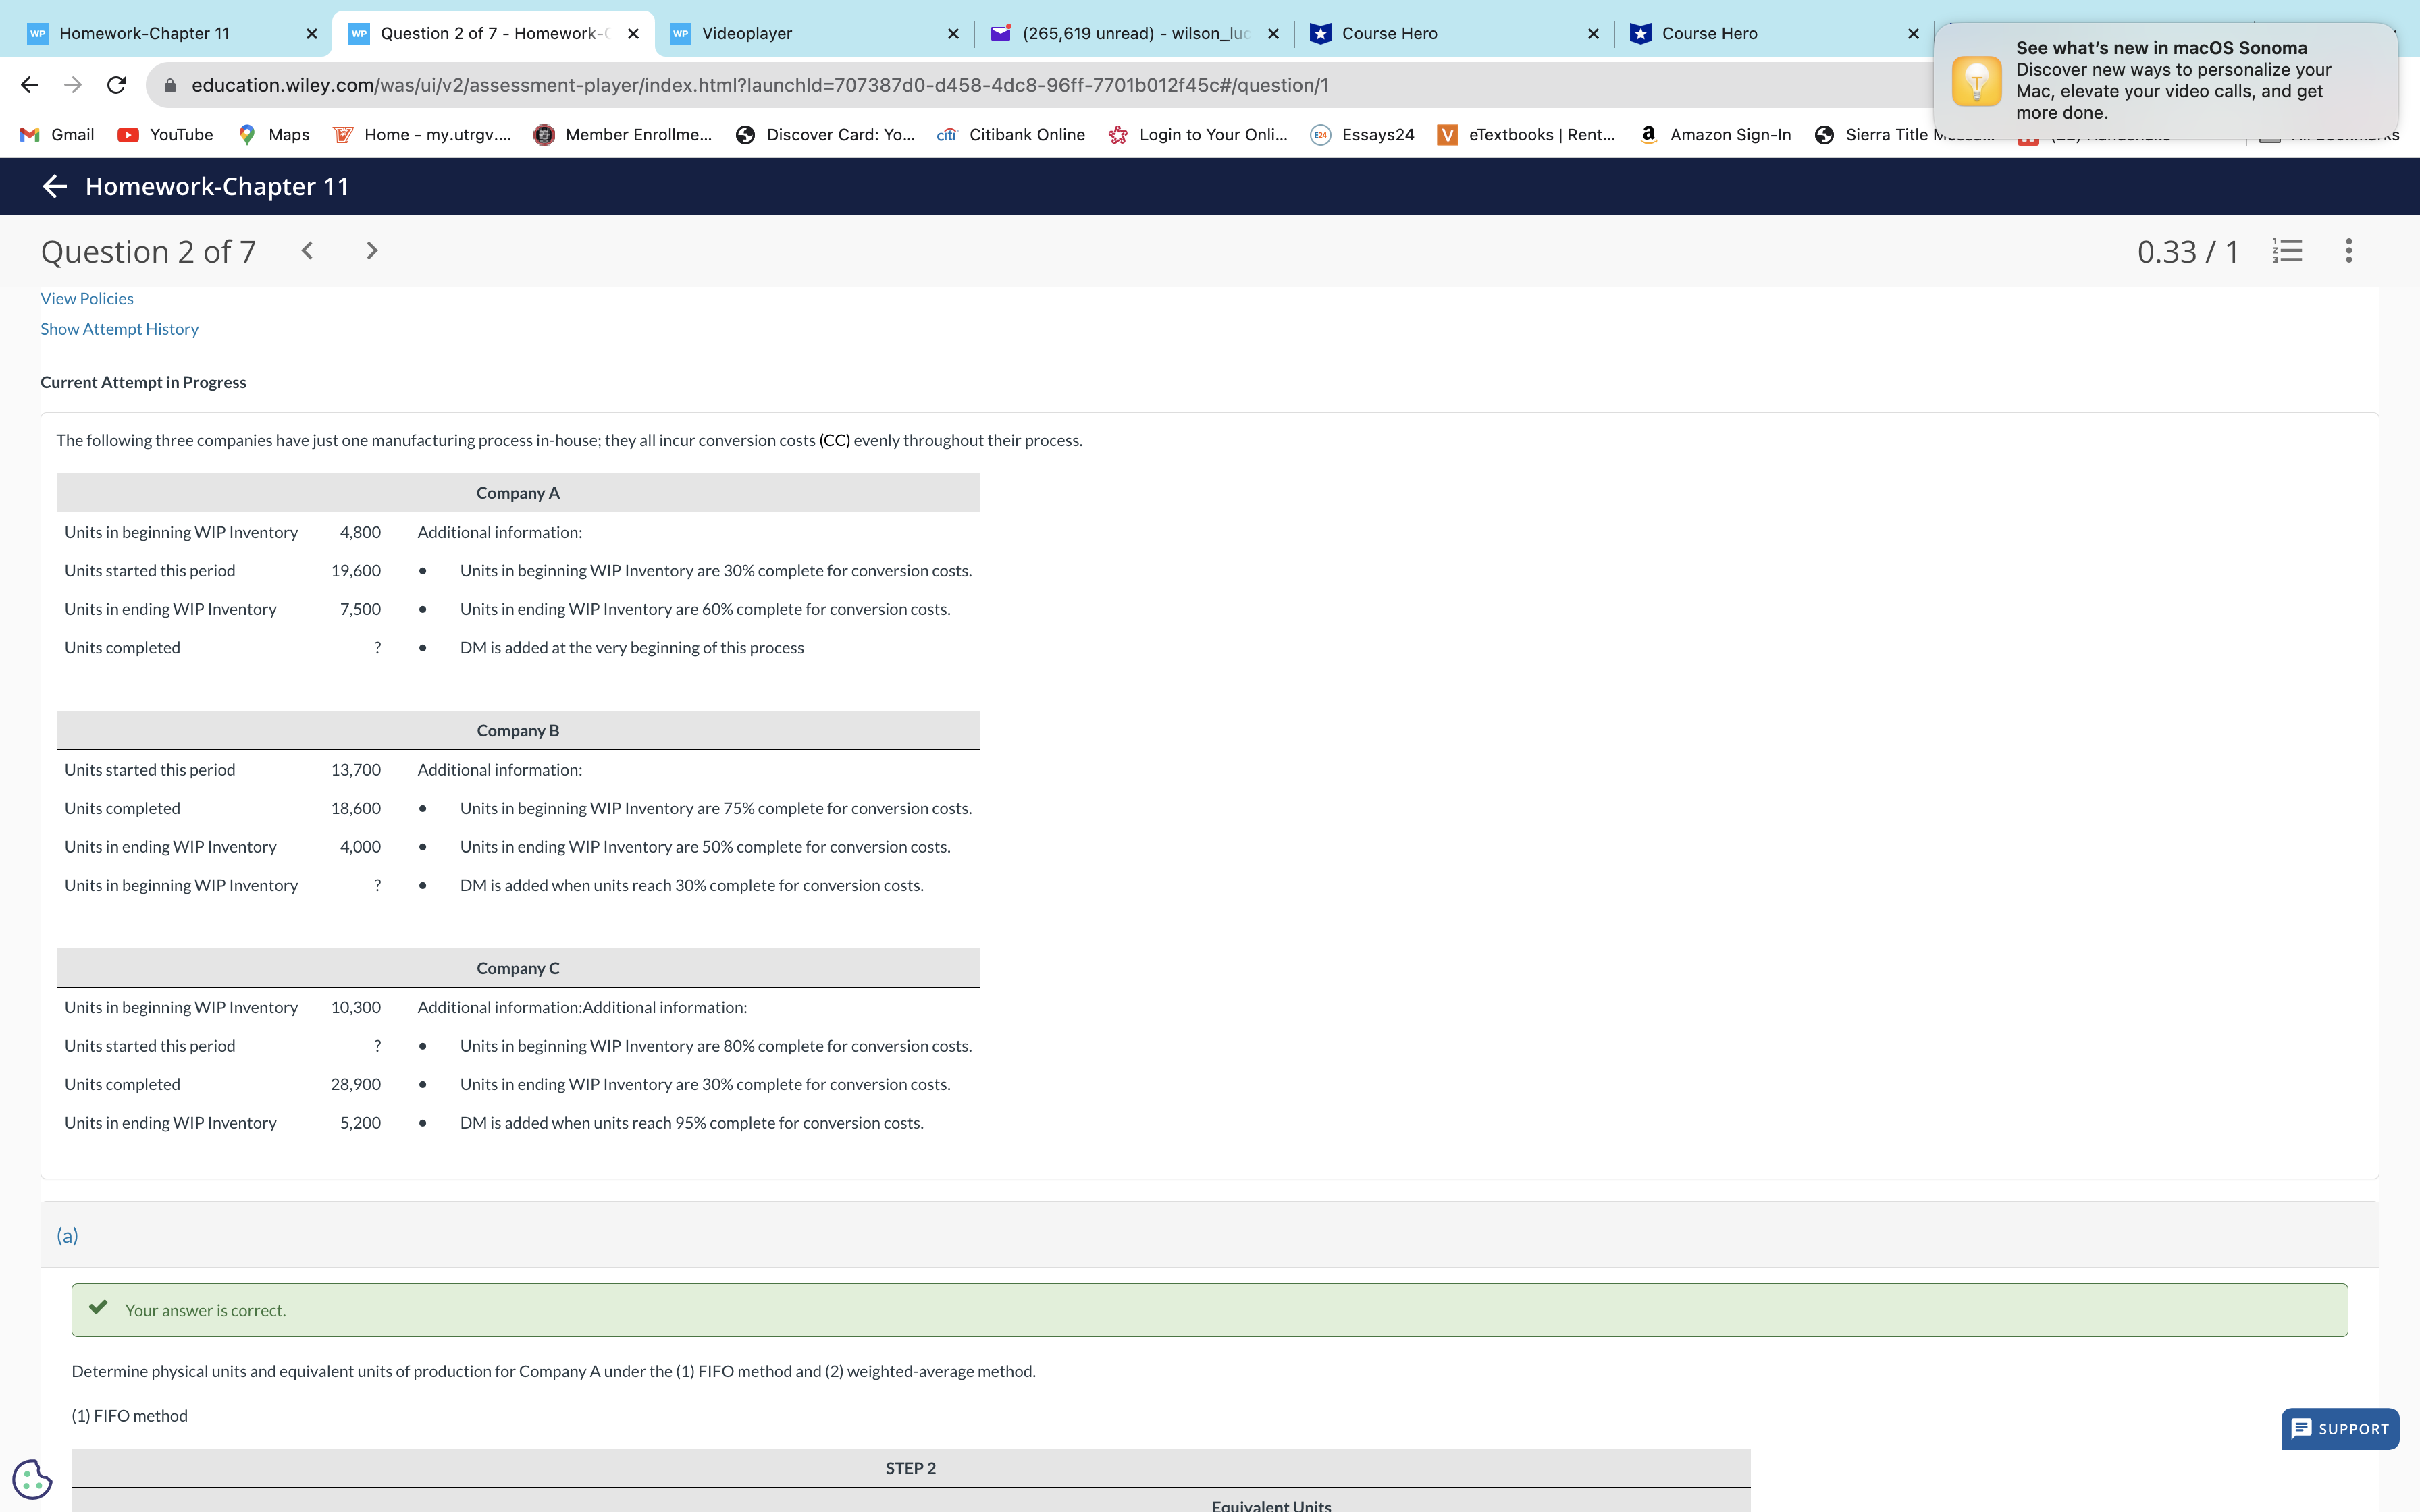Open the Gmail bookmark
The width and height of the screenshot is (2420, 1512).
coord(57,134)
